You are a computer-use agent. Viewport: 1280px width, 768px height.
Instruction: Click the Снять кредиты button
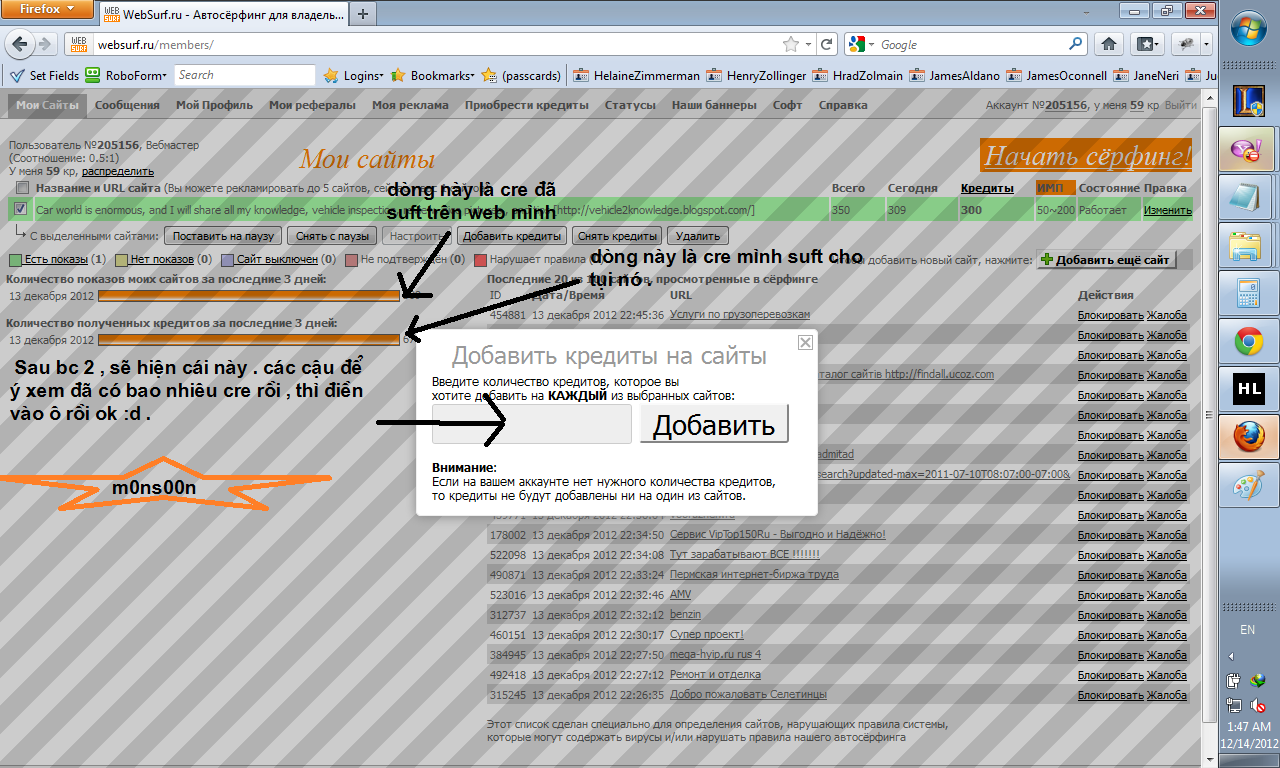coord(617,236)
